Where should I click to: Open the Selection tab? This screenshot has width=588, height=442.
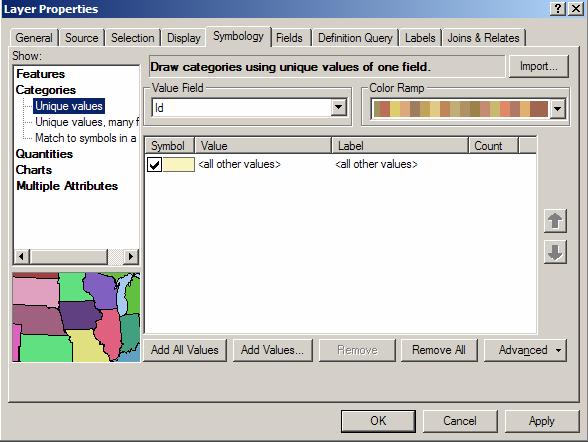(x=132, y=38)
